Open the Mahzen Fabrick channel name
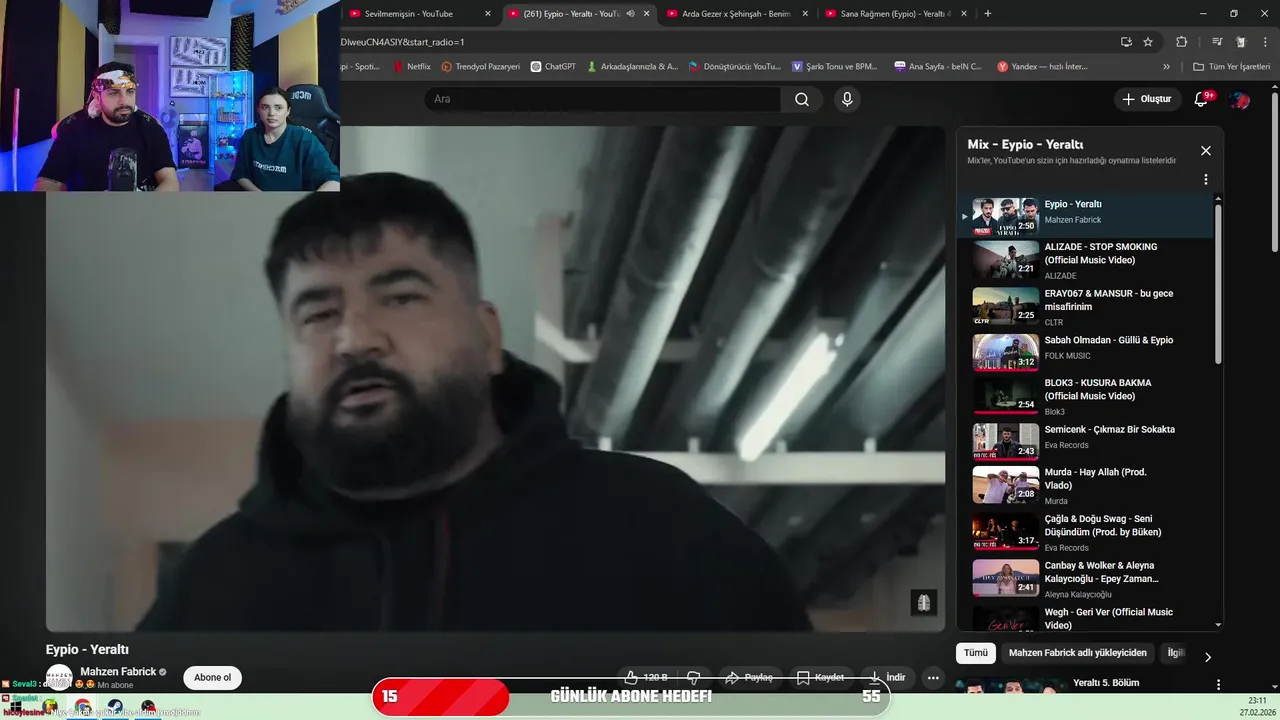This screenshot has width=1280, height=720. click(x=118, y=672)
